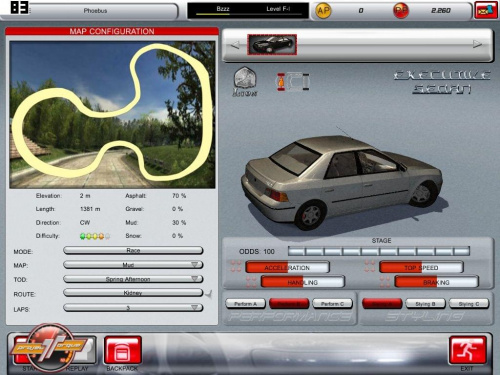Select the Perform C setup option
Viewport: 500px width, 375px height.
[332, 304]
